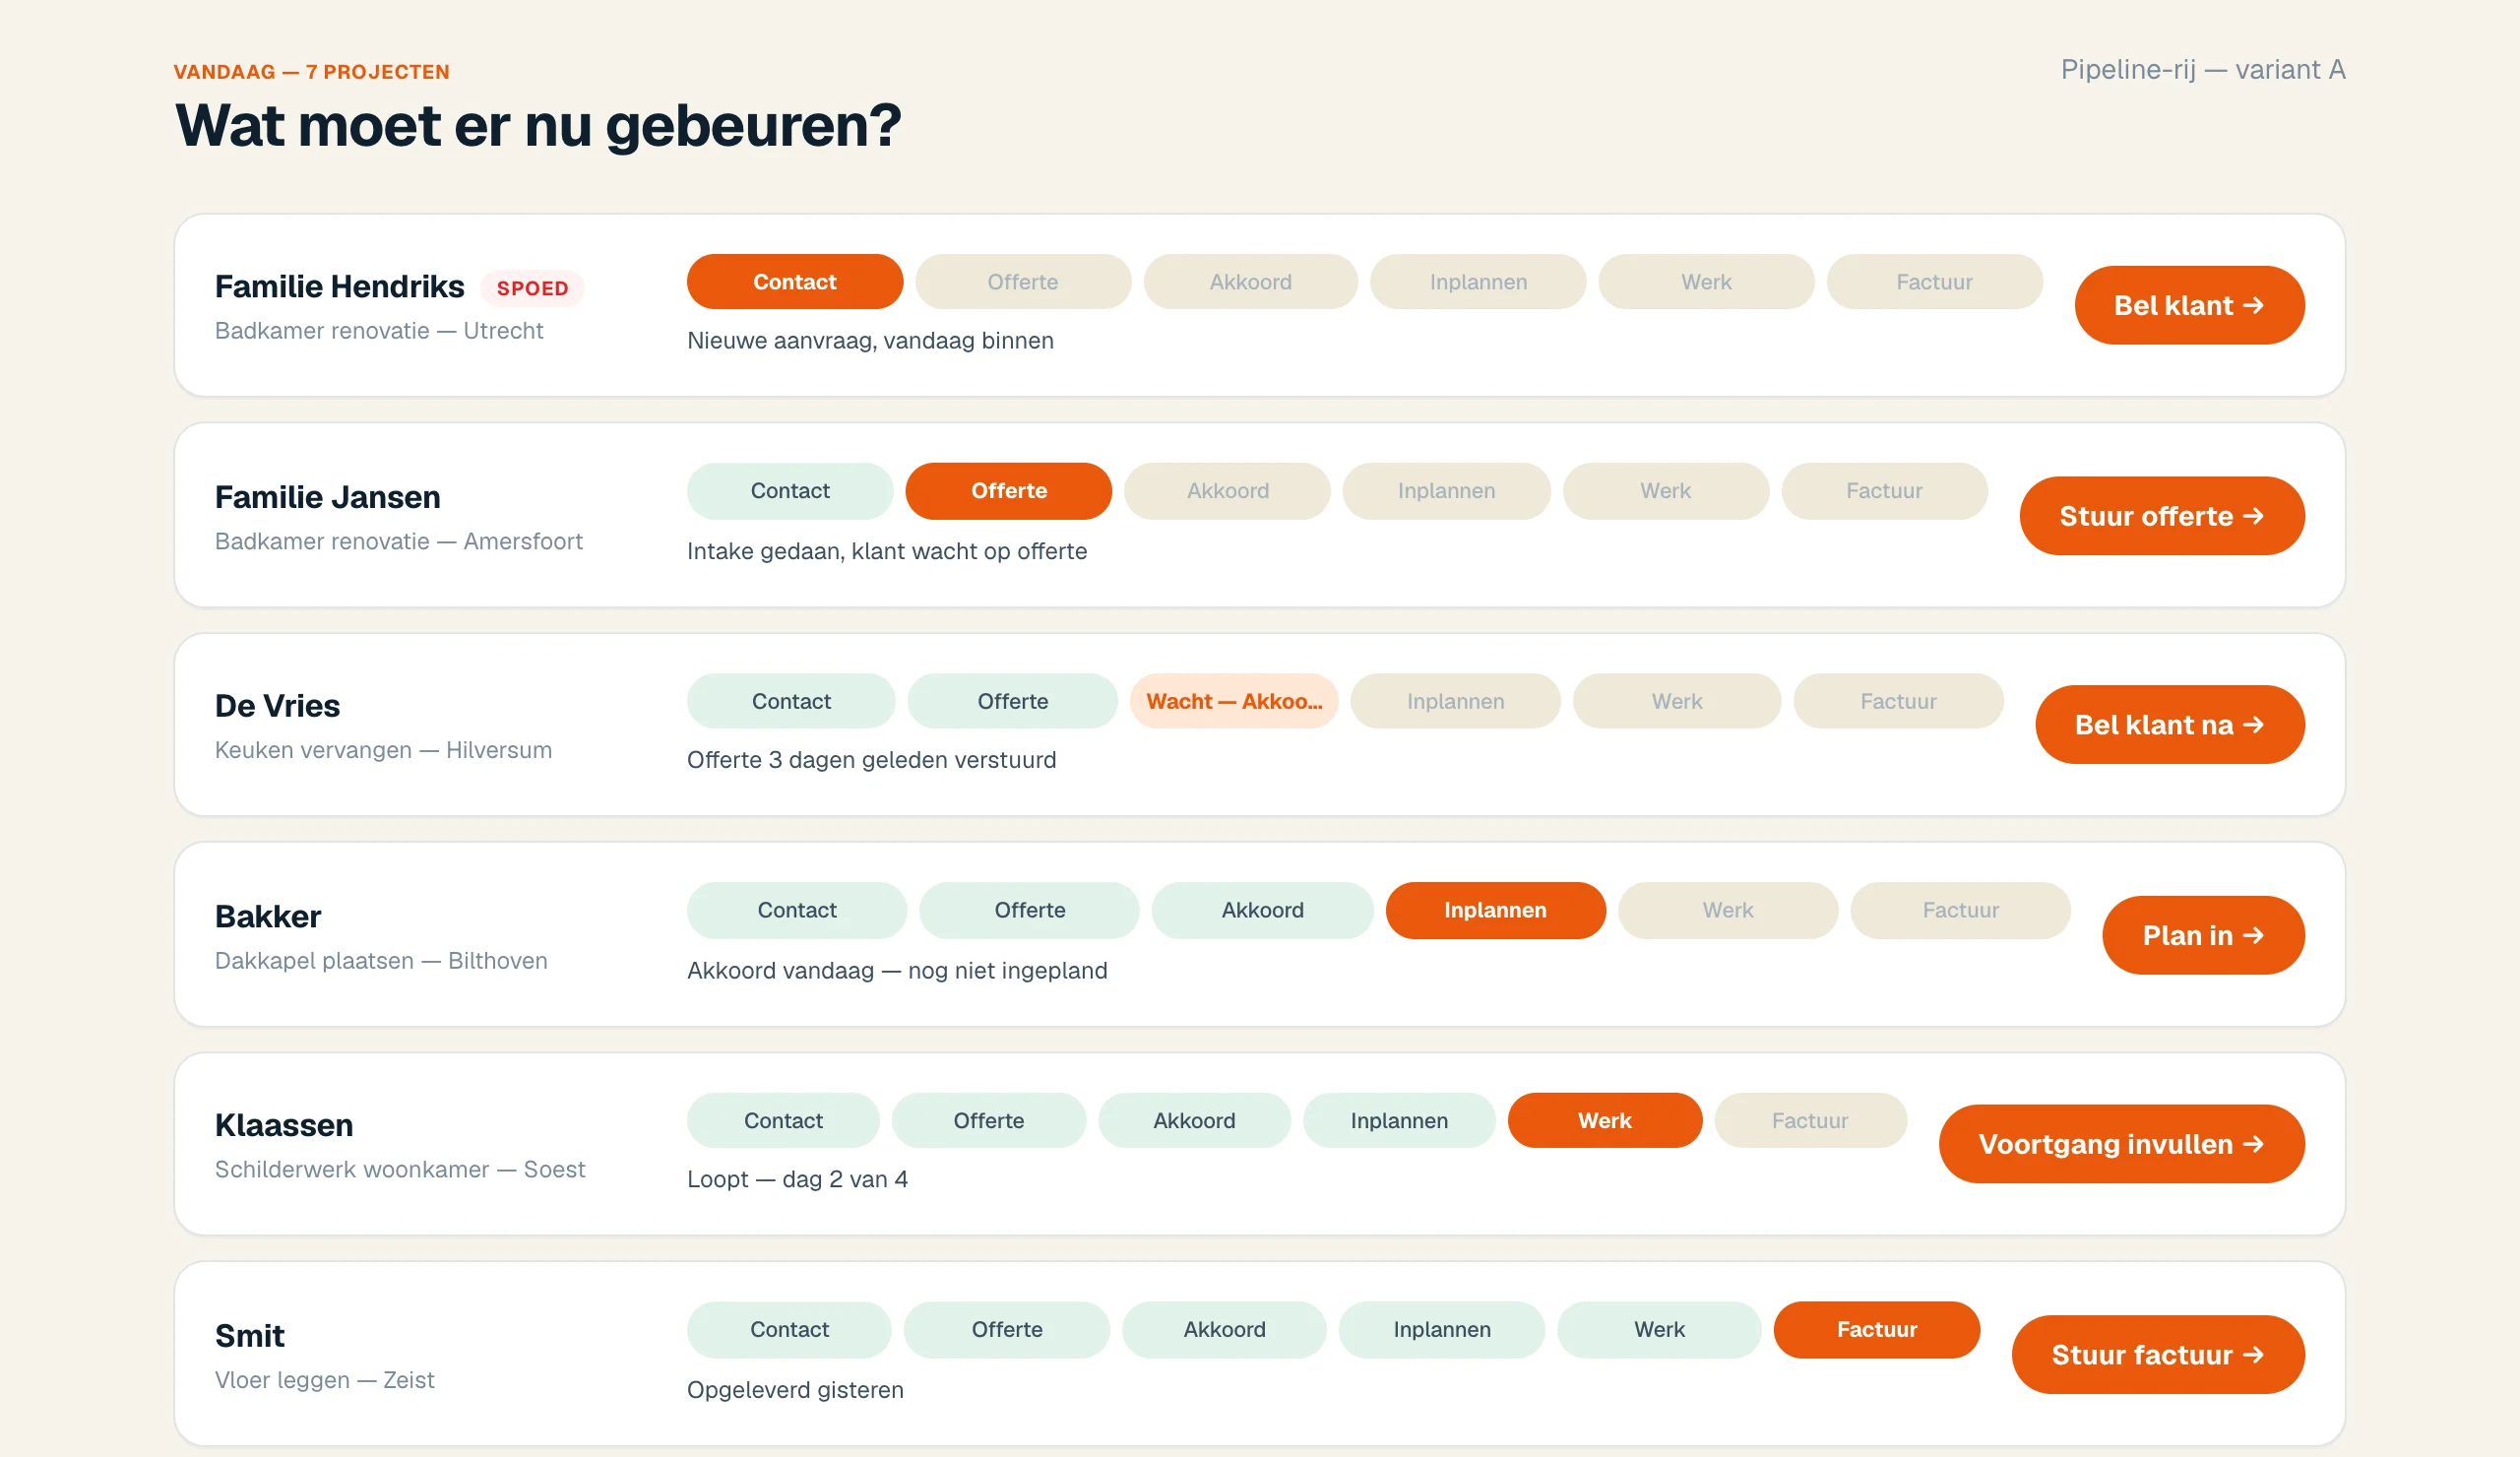Click the Stuur offerte button
The image size is (2520, 1457).
(x=2162, y=516)
